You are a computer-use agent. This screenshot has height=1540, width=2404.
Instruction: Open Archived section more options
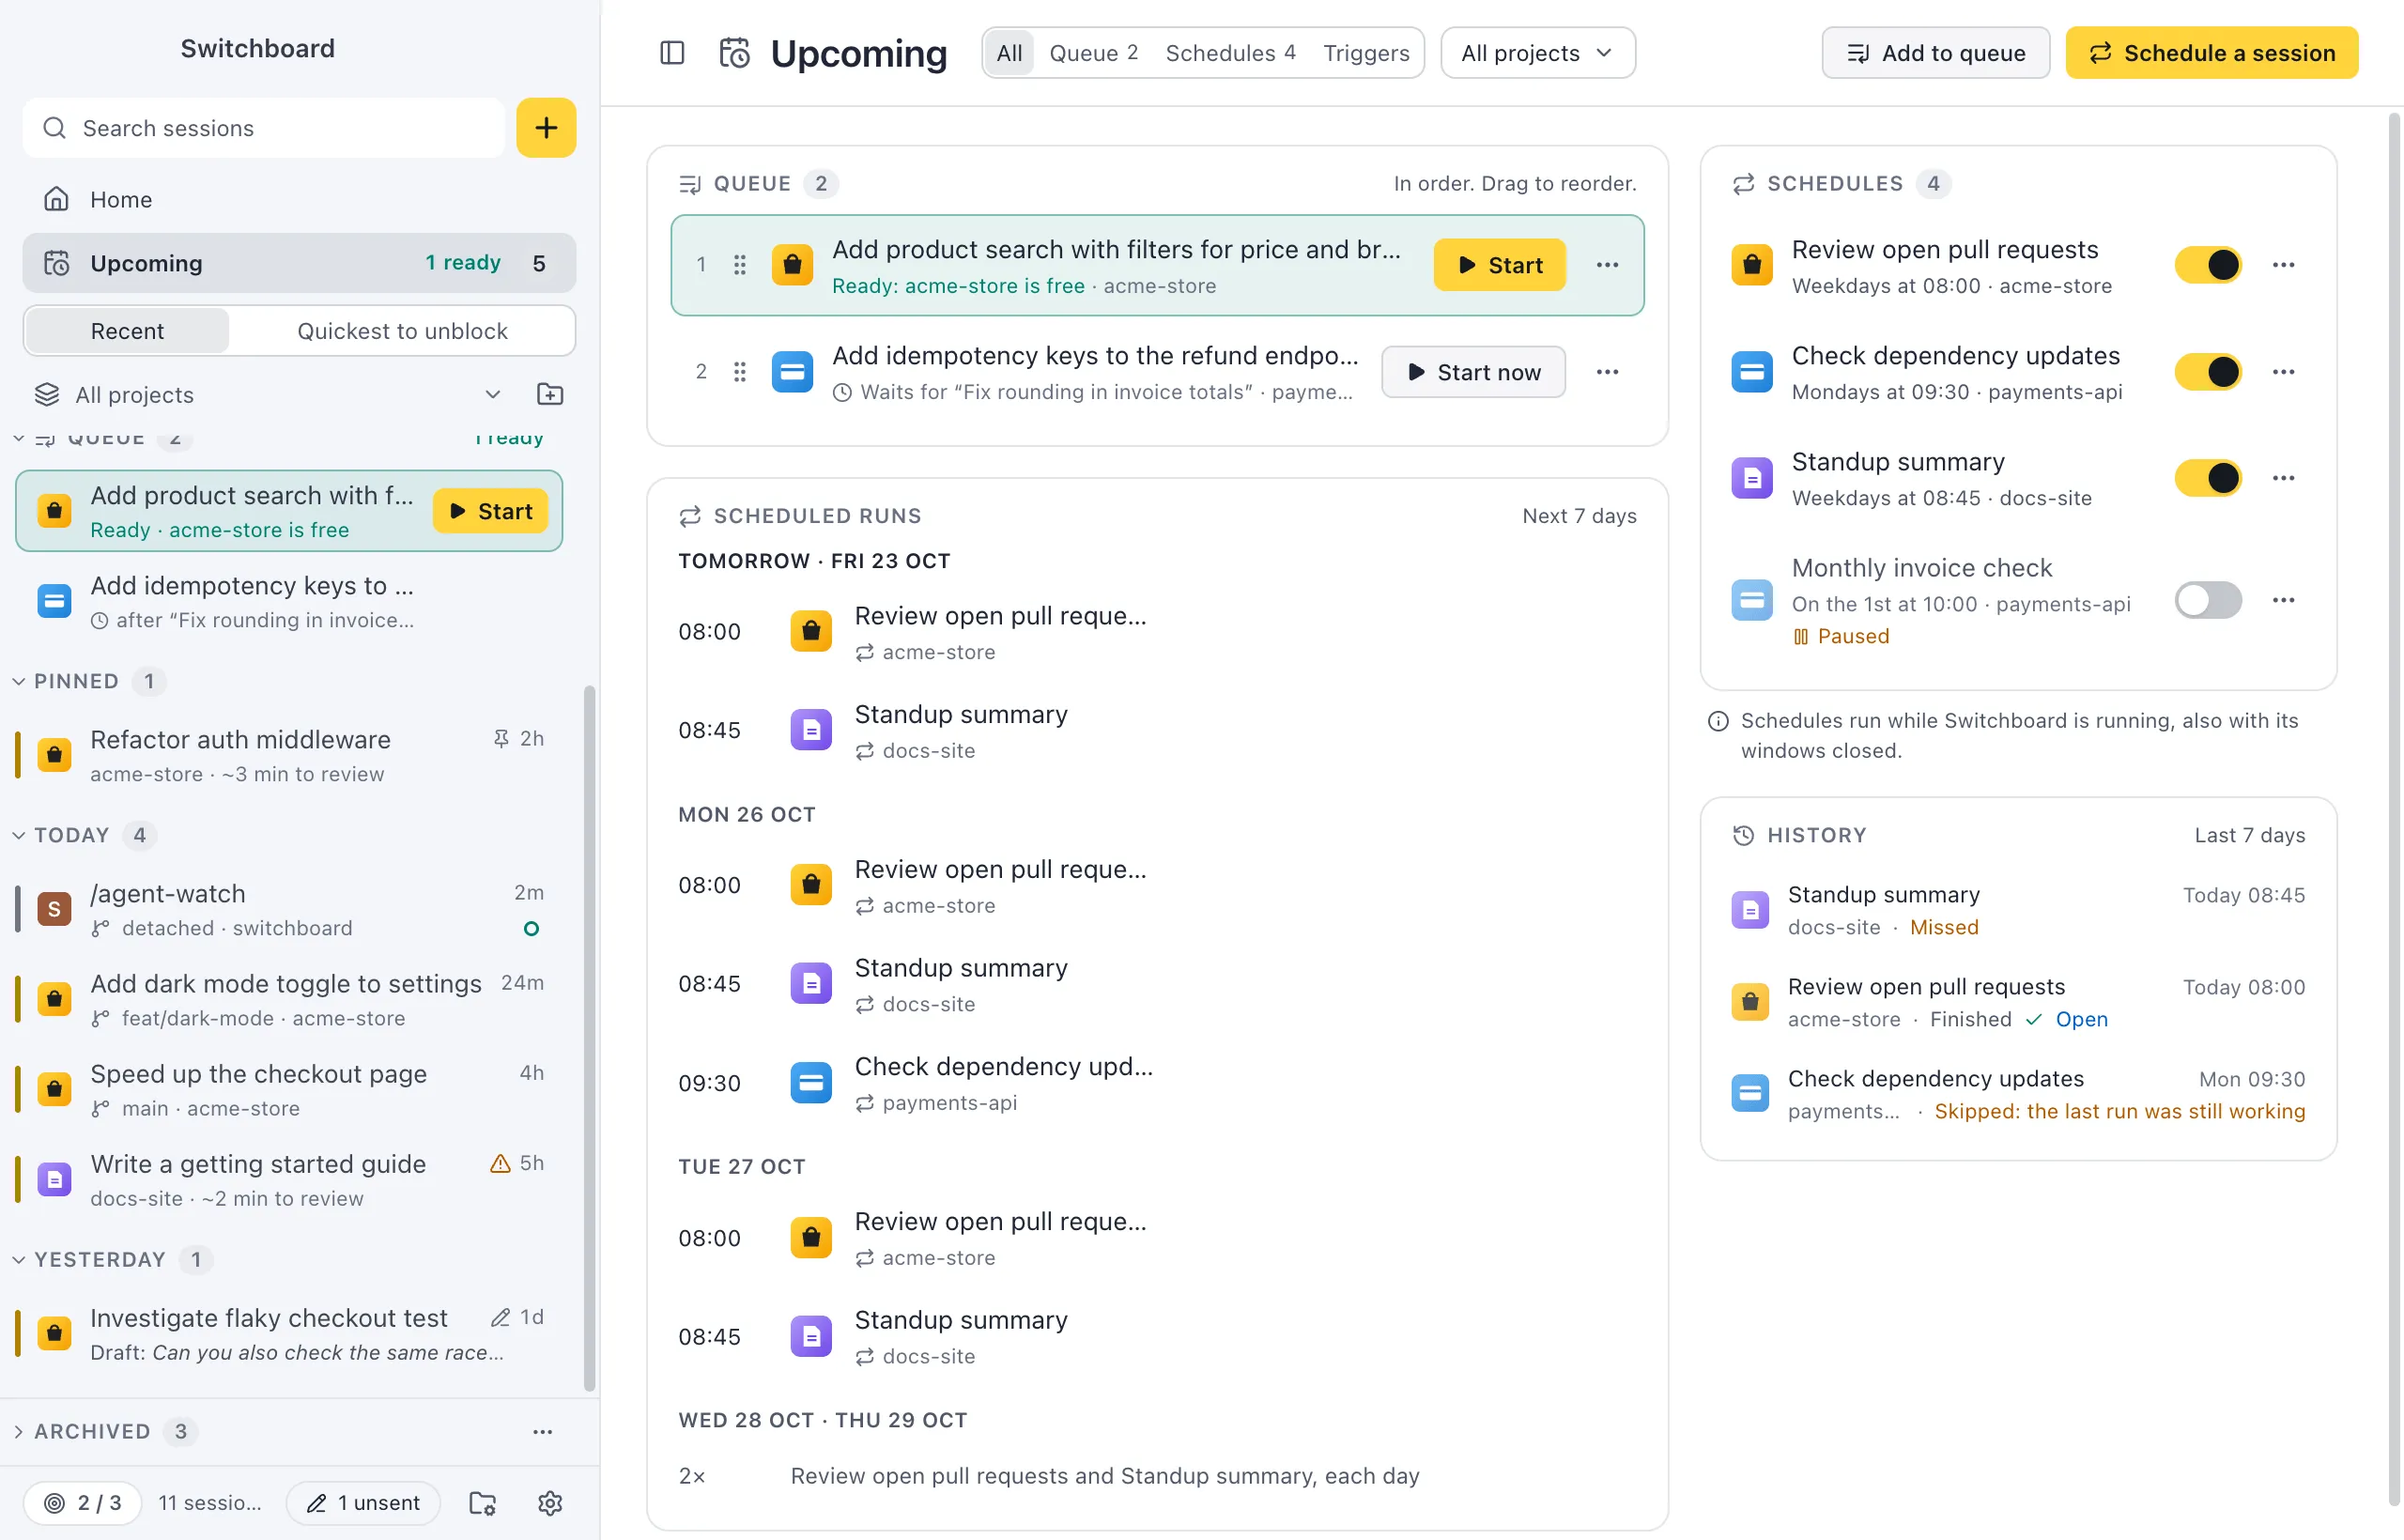[542, 1431]
